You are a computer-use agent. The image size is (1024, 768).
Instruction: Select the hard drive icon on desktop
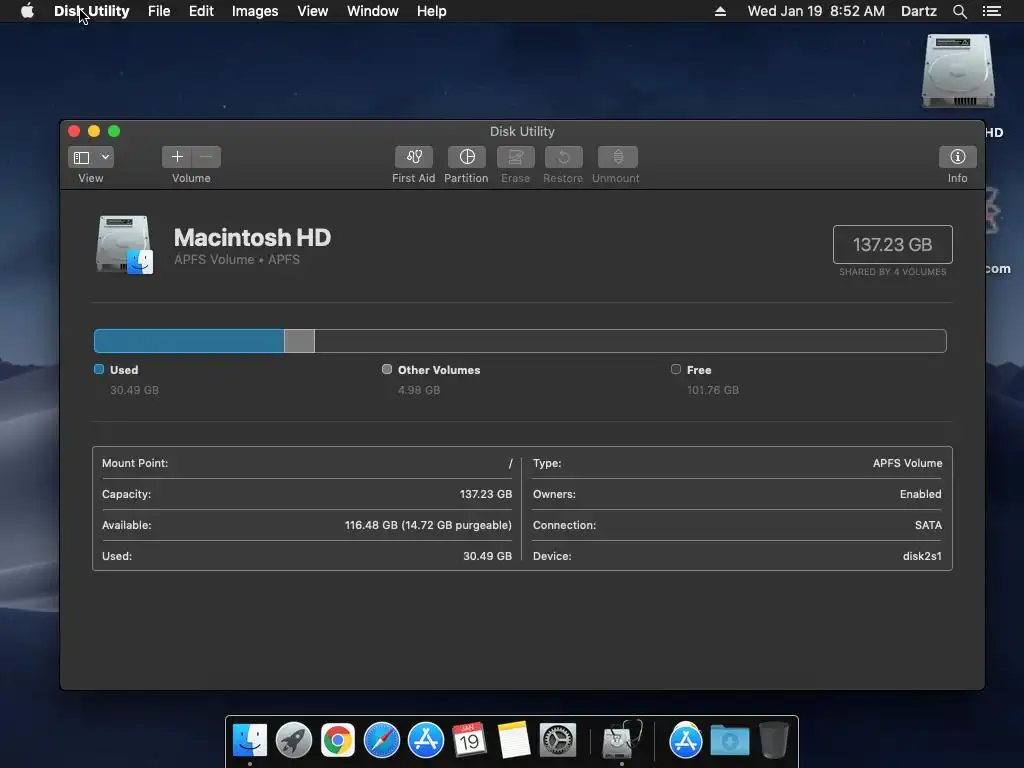[958, 72]
